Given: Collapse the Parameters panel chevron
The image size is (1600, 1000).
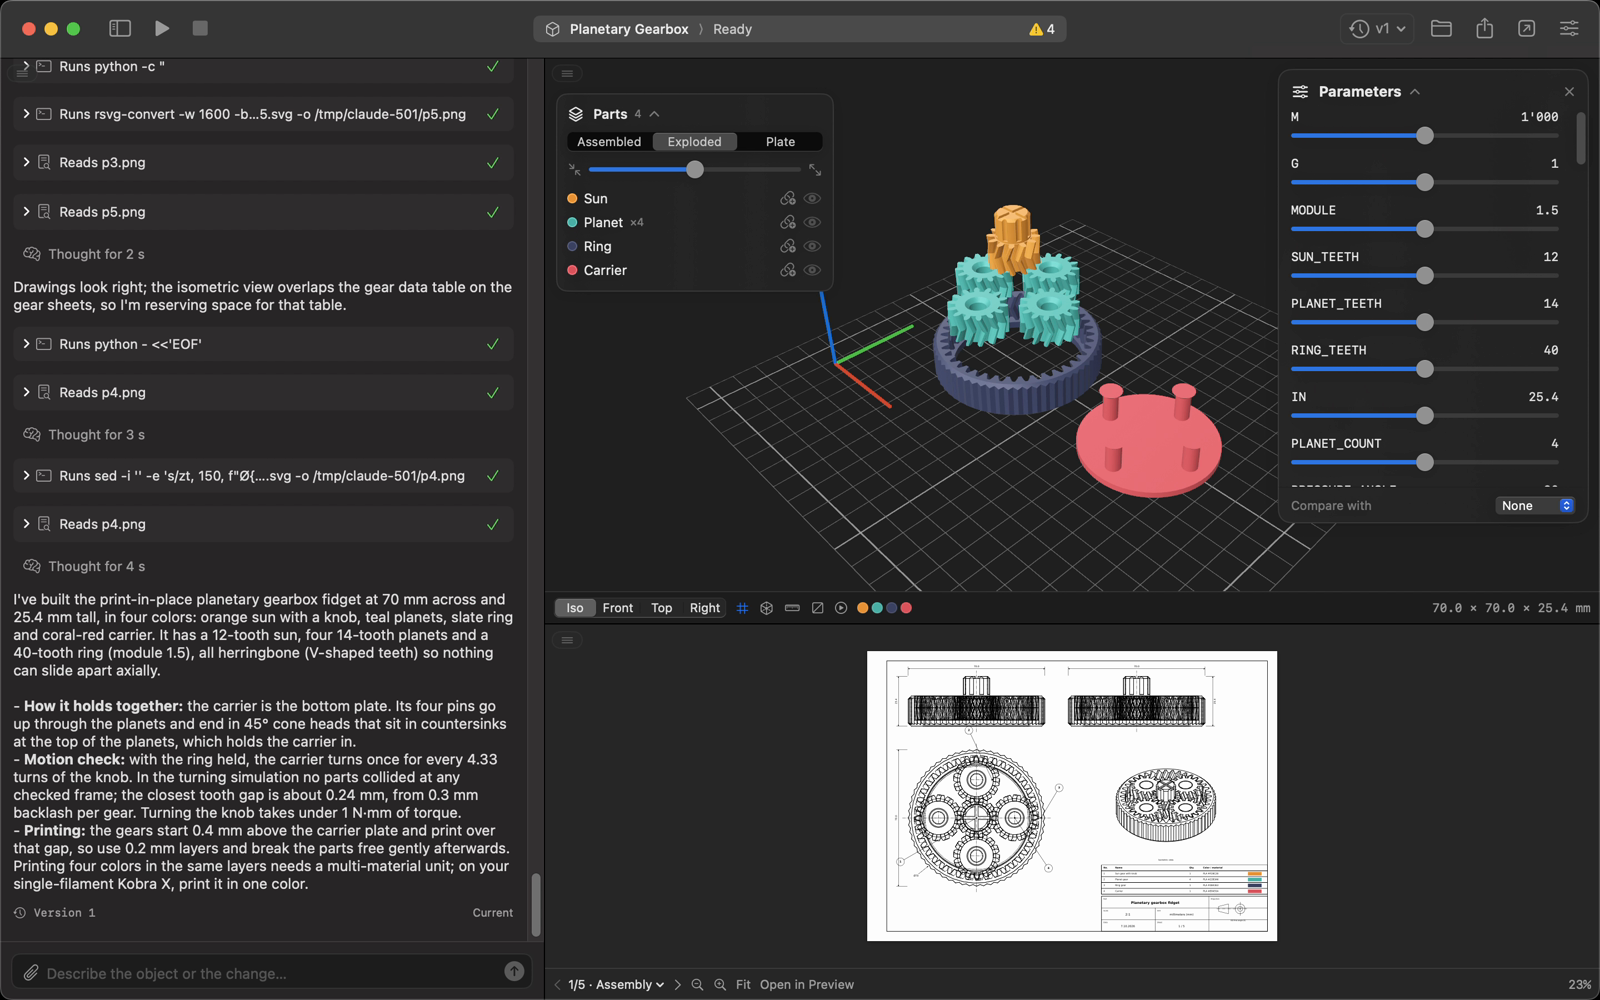Looking at the screenshot, I should [x=1415, y=92].
